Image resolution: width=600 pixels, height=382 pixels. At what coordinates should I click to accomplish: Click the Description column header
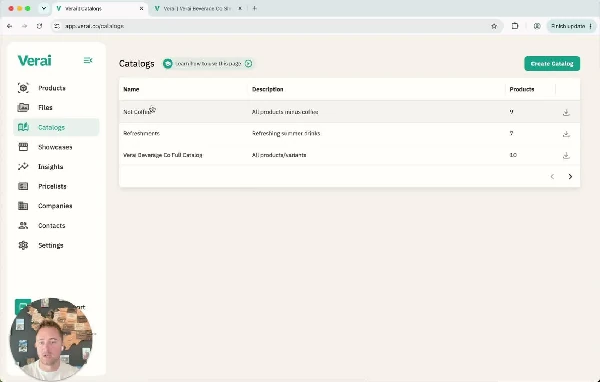pos(267,89)
